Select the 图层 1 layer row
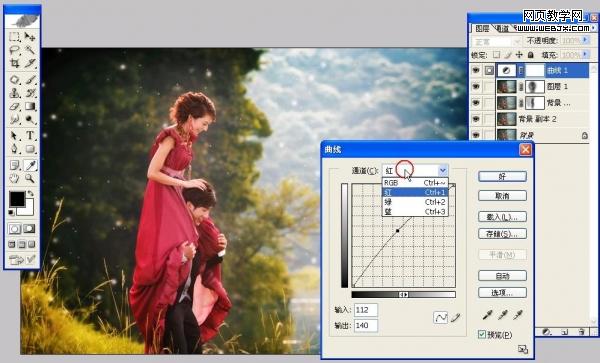The width and height of the screenshot is (600, 363). coord(528,87)
